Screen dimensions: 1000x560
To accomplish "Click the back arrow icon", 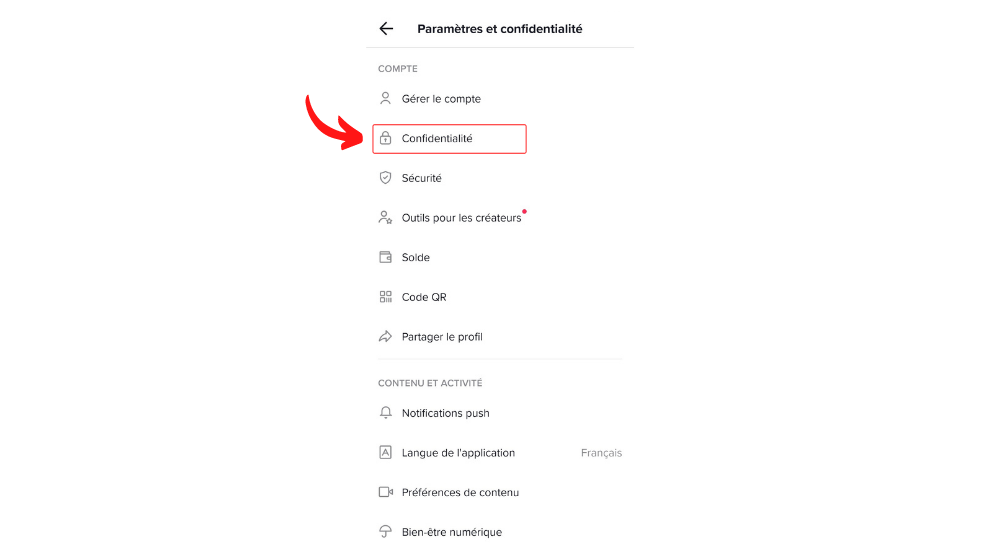I will pyautogui.click(x=386, y=29).
